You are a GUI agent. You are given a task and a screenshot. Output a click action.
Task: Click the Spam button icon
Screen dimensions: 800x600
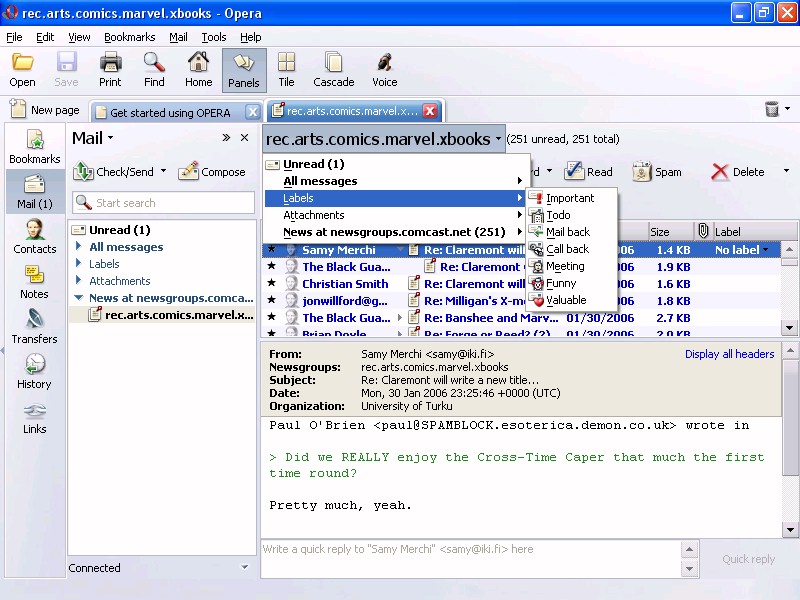[x=642, y=172]
